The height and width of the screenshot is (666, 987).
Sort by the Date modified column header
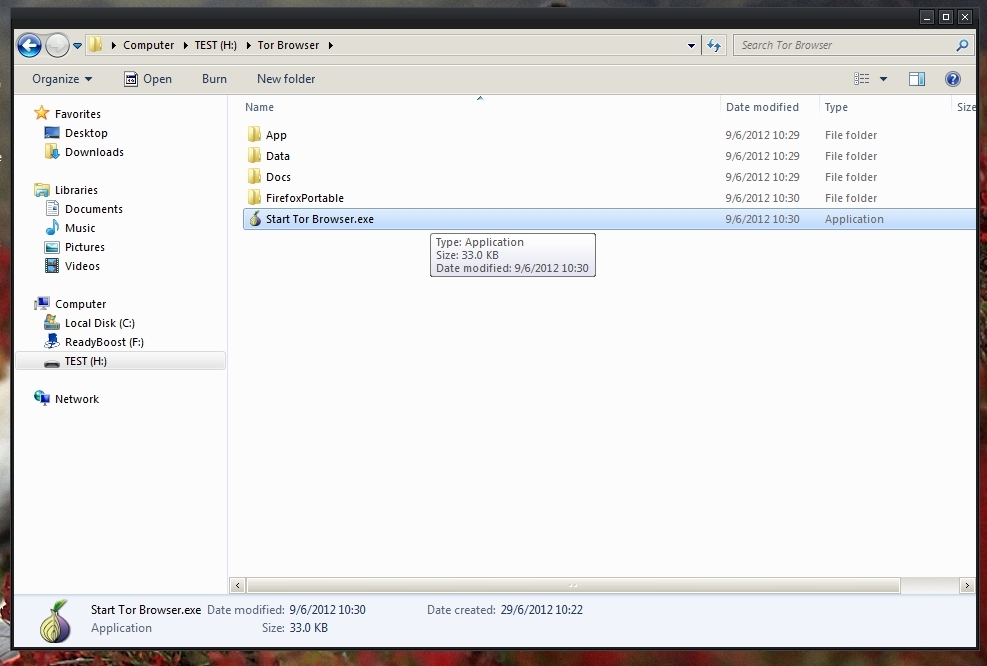(x=762, y=107)
